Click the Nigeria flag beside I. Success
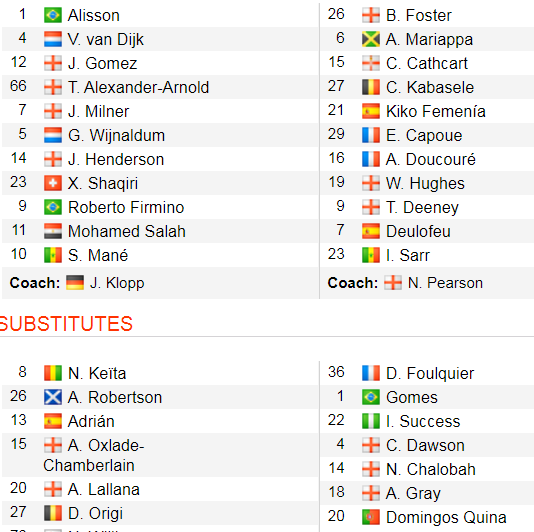Viewport: 534px width, 532px height. pos(371,421)
